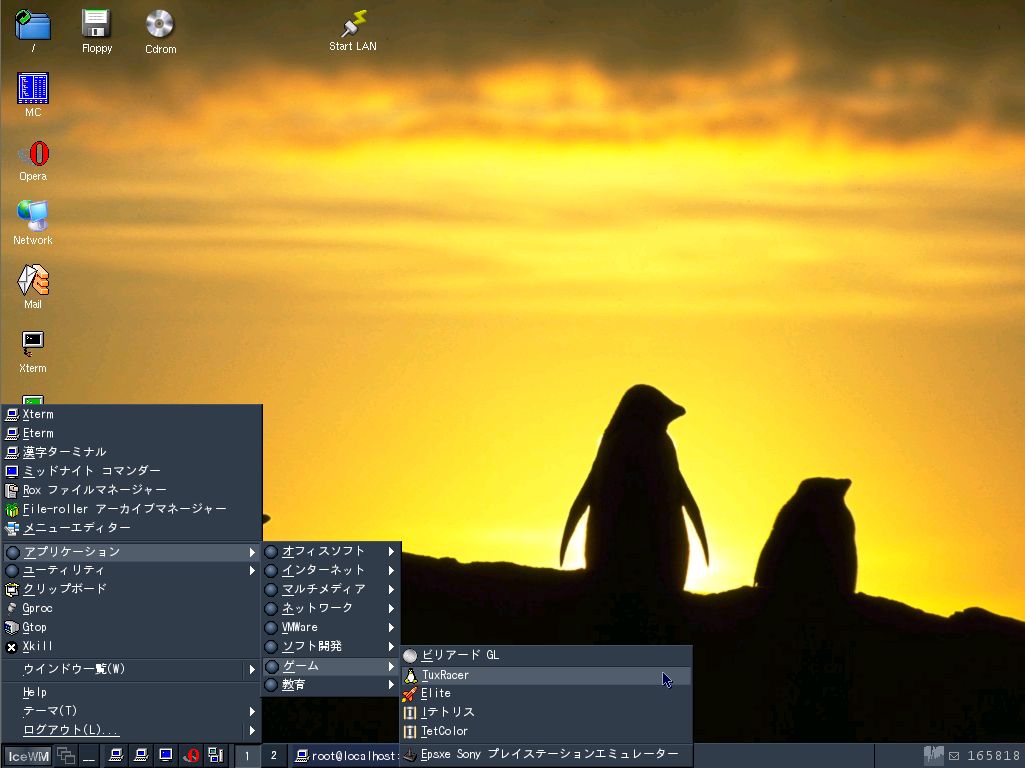Expand the オフィスソフト submenu
The height and width of the screenshot is (768, 1025).
coord(331,552)
